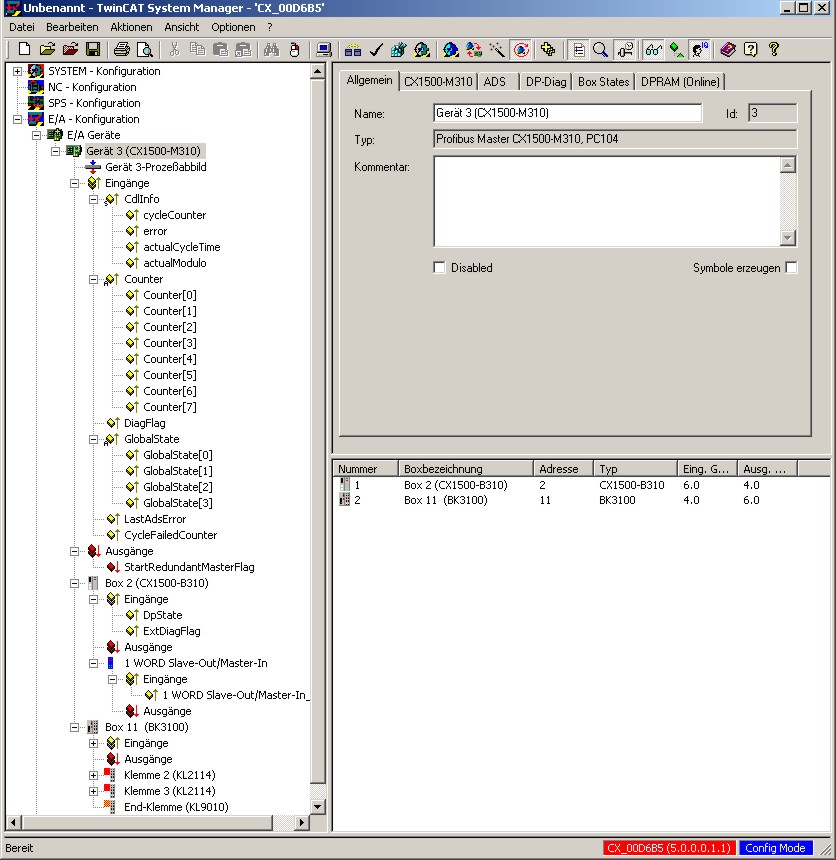Click the binoculars Find icon
The image size is (836, 860).
271,49
